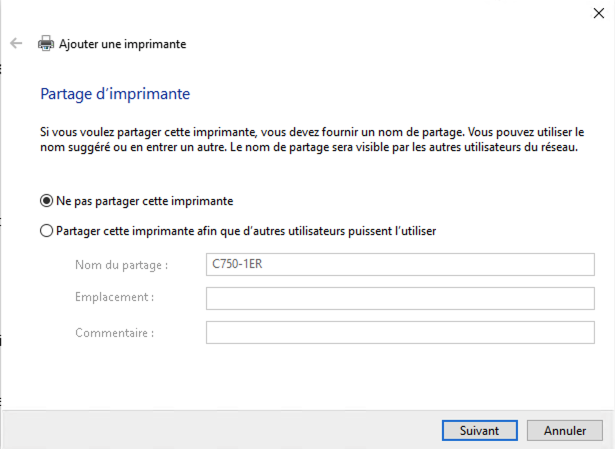Enable the "Partager cette imprimante" radio circle
Screen dimensions: 615x449
(46, 231)
